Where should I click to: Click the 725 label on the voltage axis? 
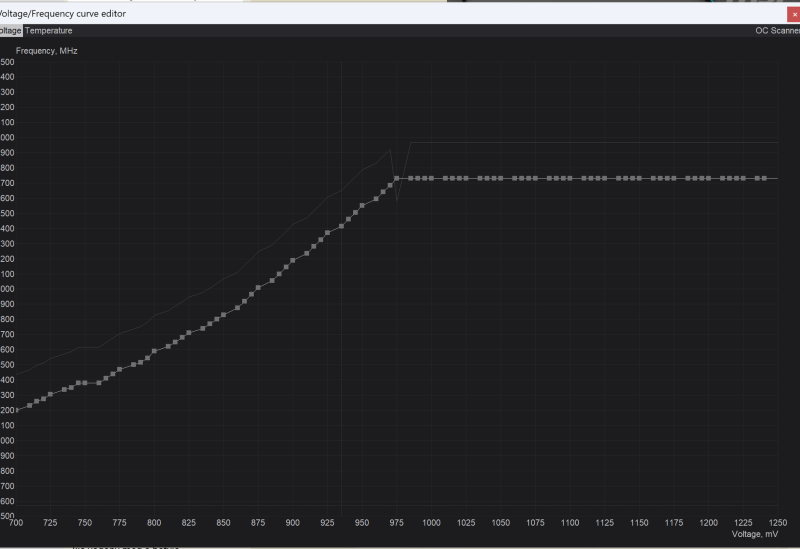[50, 522]
